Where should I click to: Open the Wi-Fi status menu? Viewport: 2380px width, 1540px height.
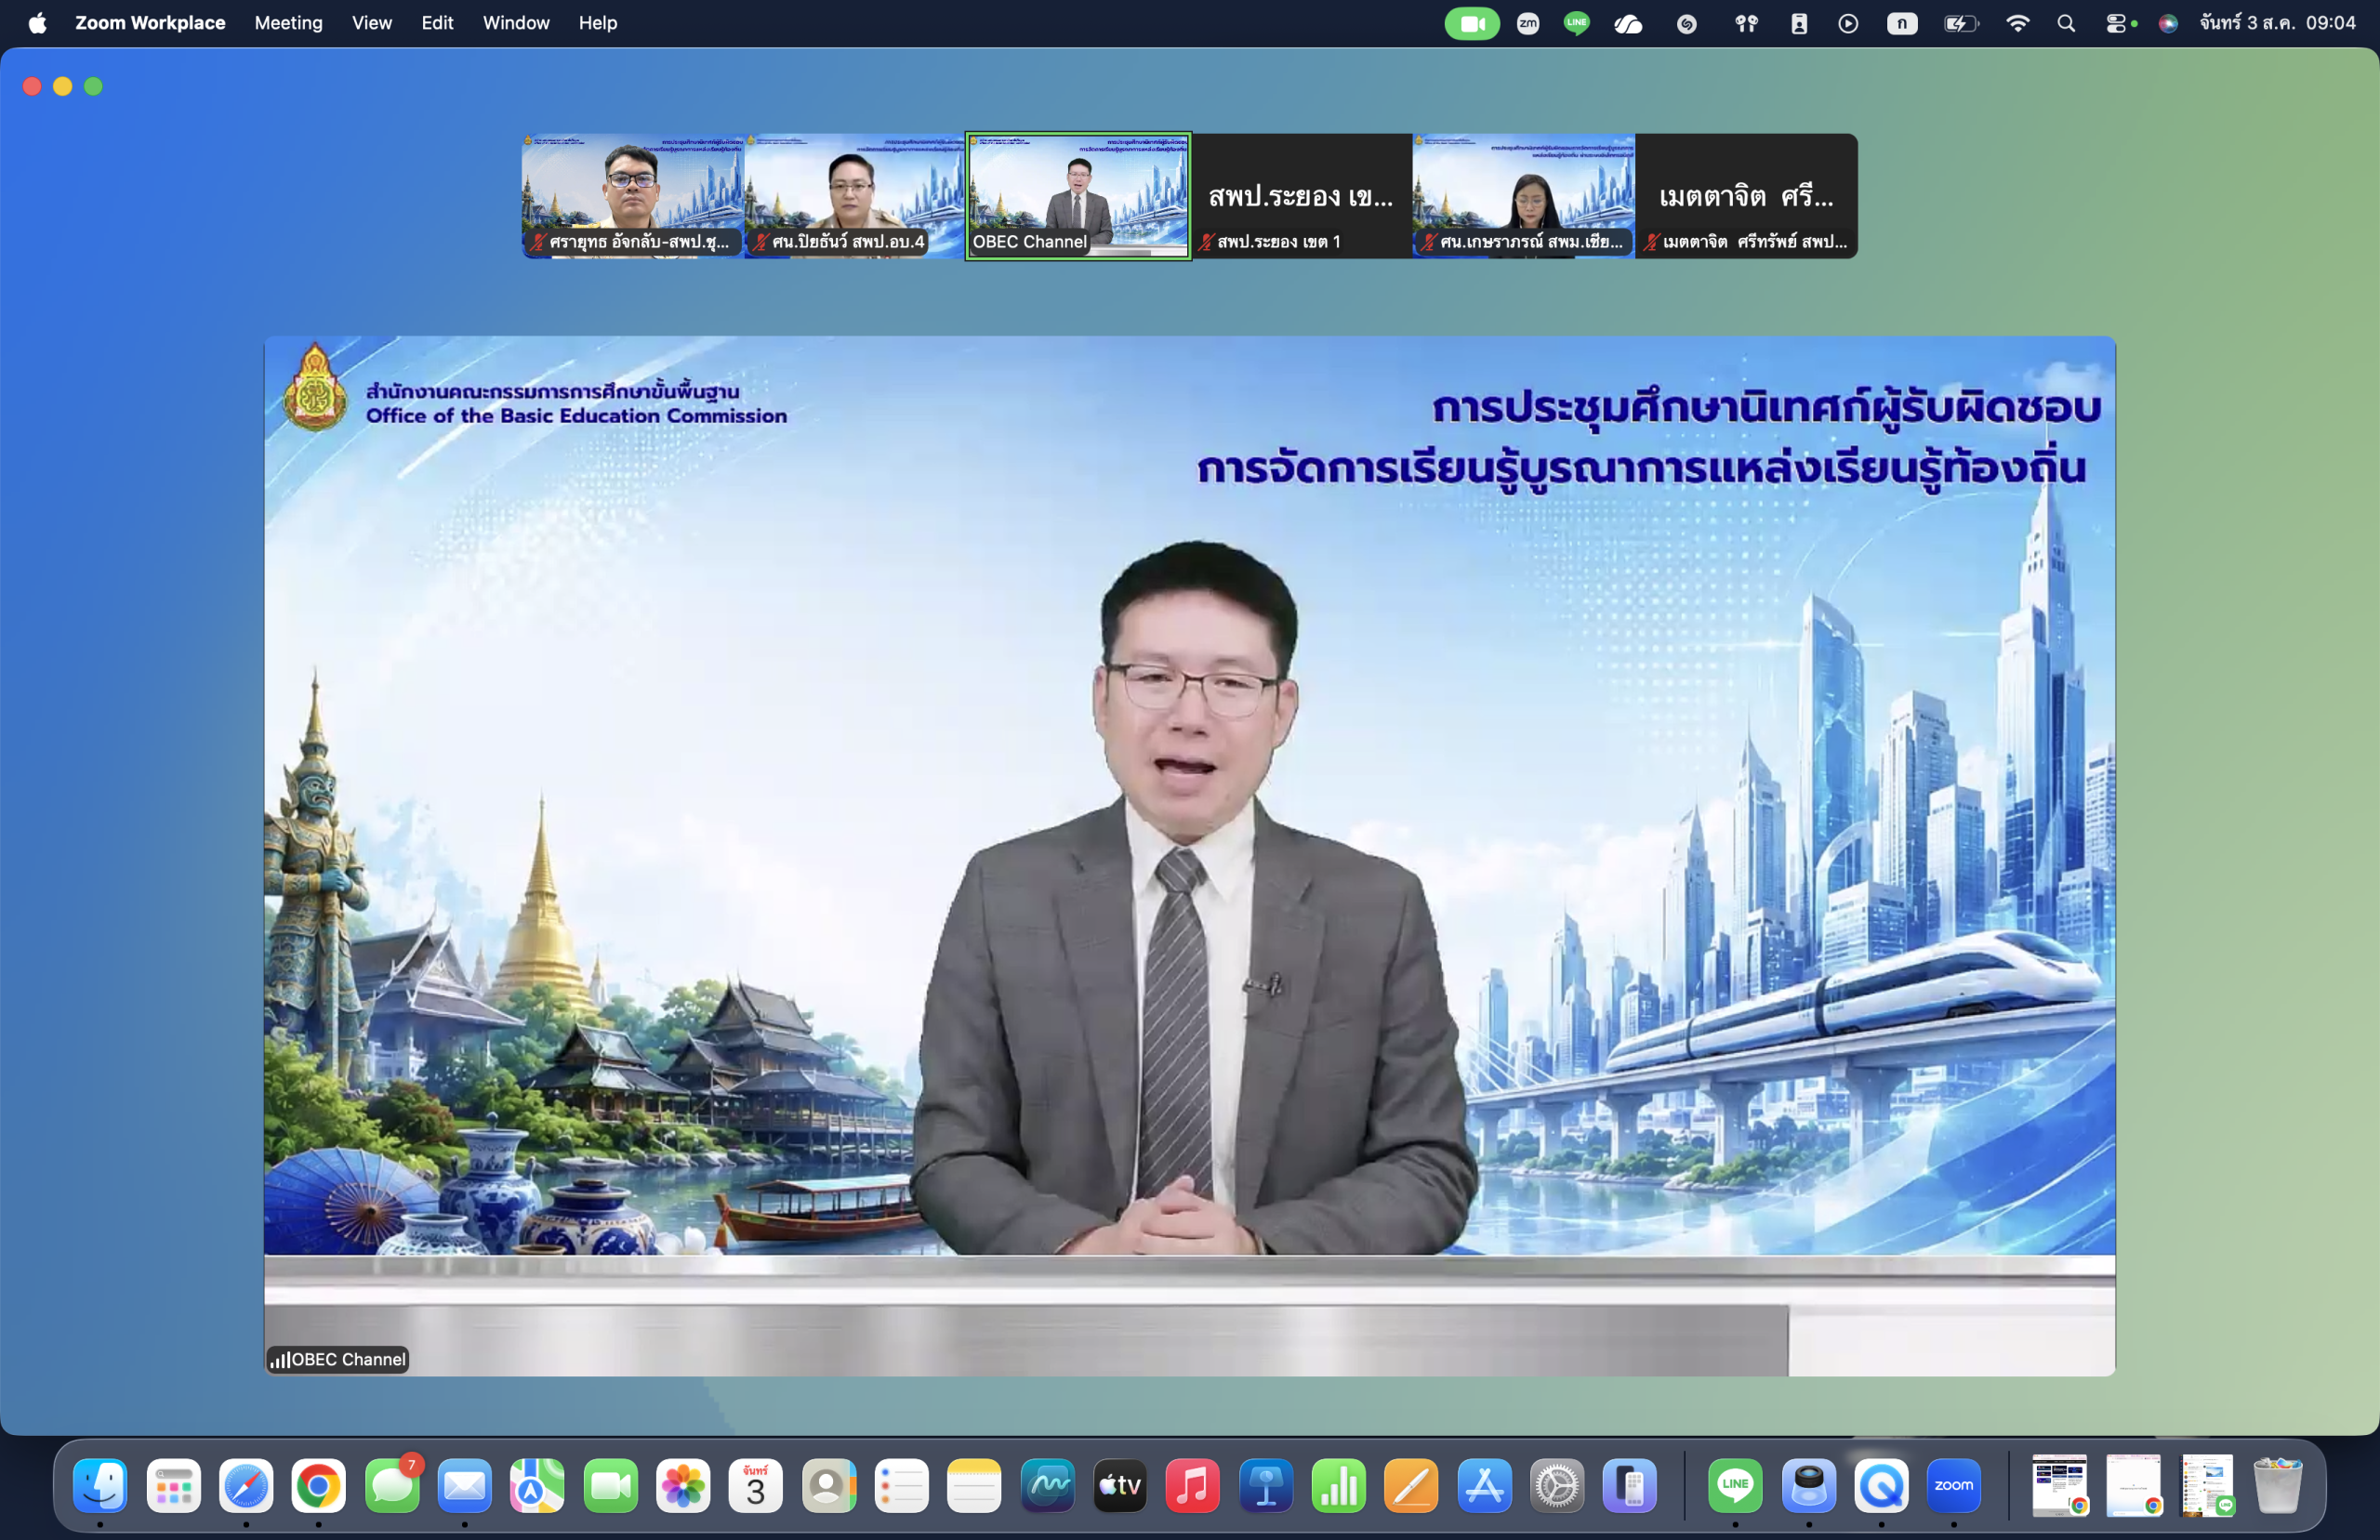[x=2017, y=23]
